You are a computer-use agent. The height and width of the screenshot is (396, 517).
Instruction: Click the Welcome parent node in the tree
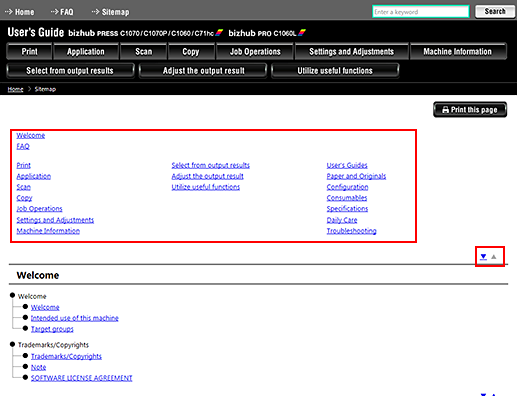(32, 296)
